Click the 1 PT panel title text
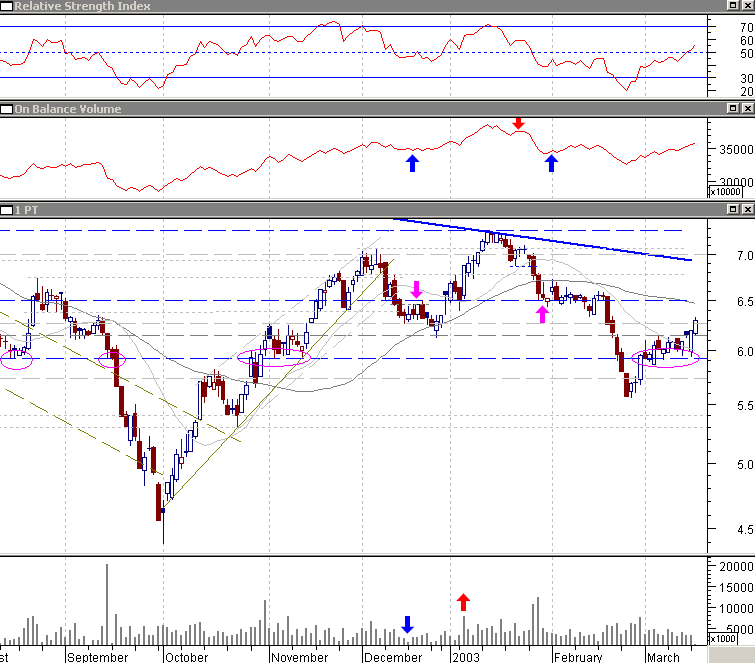Viewport: 755px width, 663px height. click(26, 210)
